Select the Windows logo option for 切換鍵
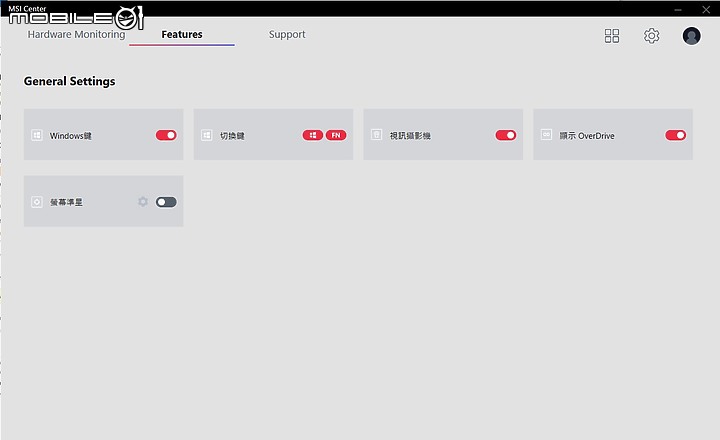The height and width of the screenshot is (440, 720). (x=313, y=135)
